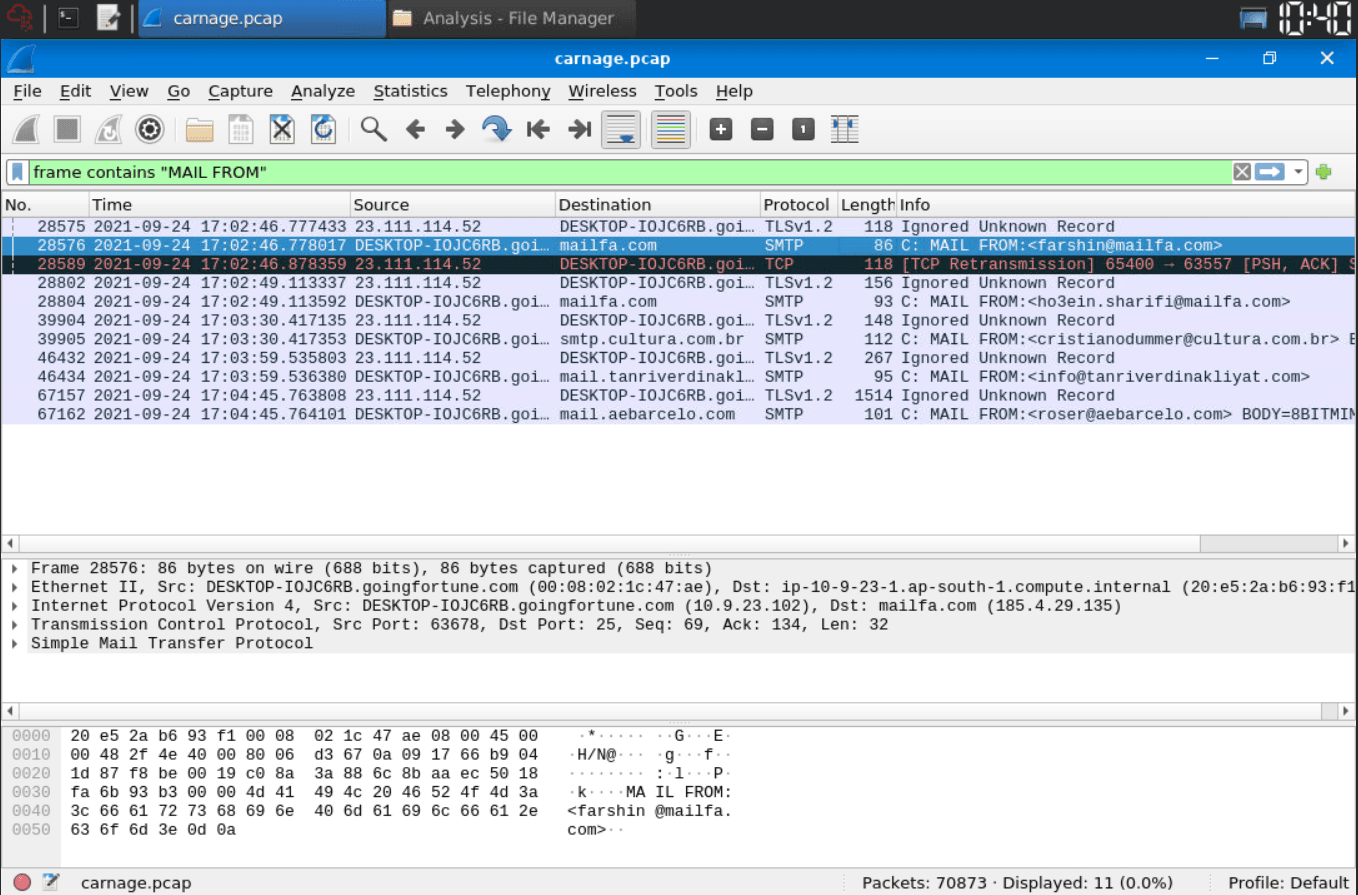Click the packet details horizontal scrollbar
This screenshot has width=1358, height=895.
(678, 711)
